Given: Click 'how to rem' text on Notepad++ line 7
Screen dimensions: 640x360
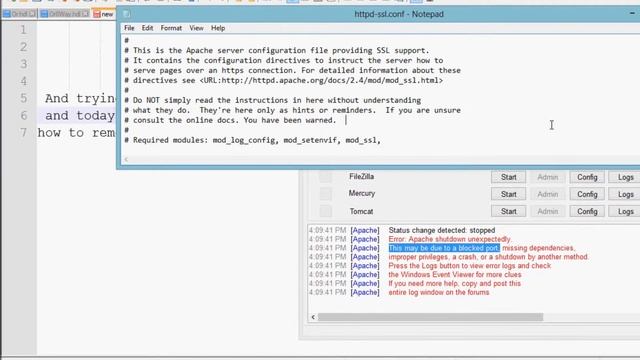Looking at the screenshot, I should point(77,133).
